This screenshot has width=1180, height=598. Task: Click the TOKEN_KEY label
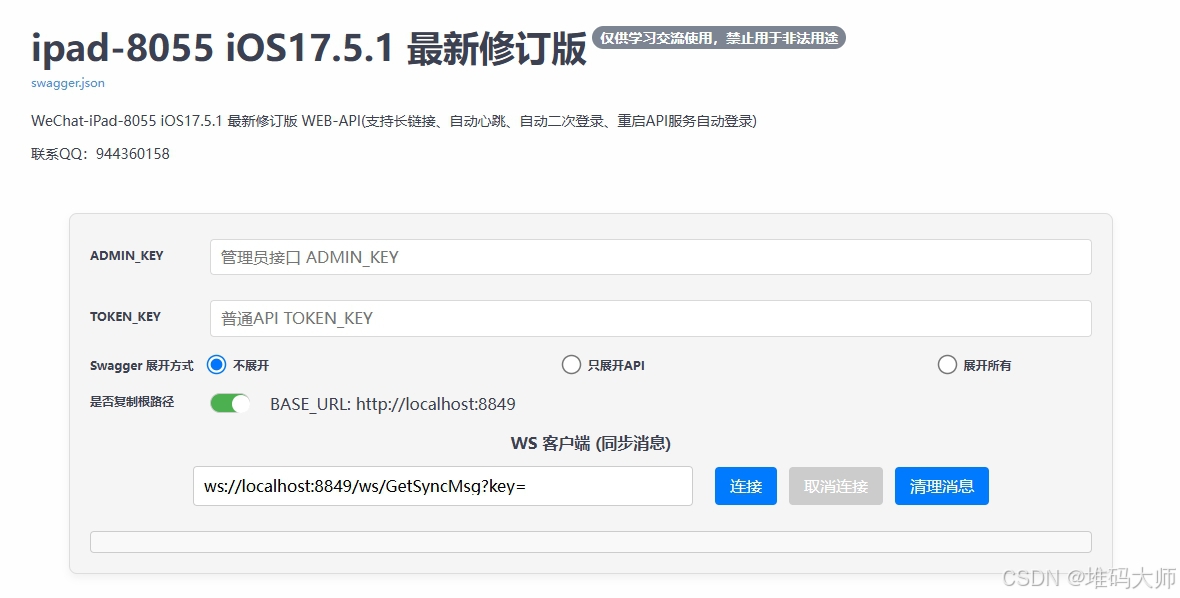click(126, 317)
